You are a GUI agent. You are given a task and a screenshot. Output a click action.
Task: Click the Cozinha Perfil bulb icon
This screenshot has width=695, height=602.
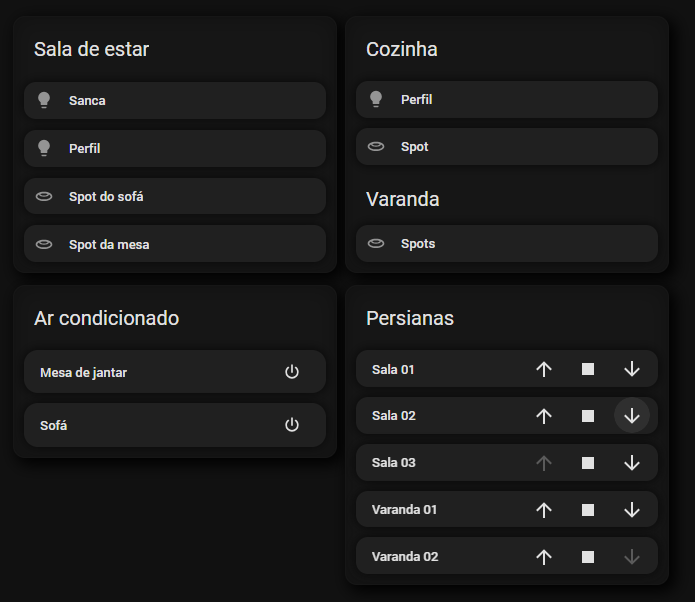pos(376,99)
